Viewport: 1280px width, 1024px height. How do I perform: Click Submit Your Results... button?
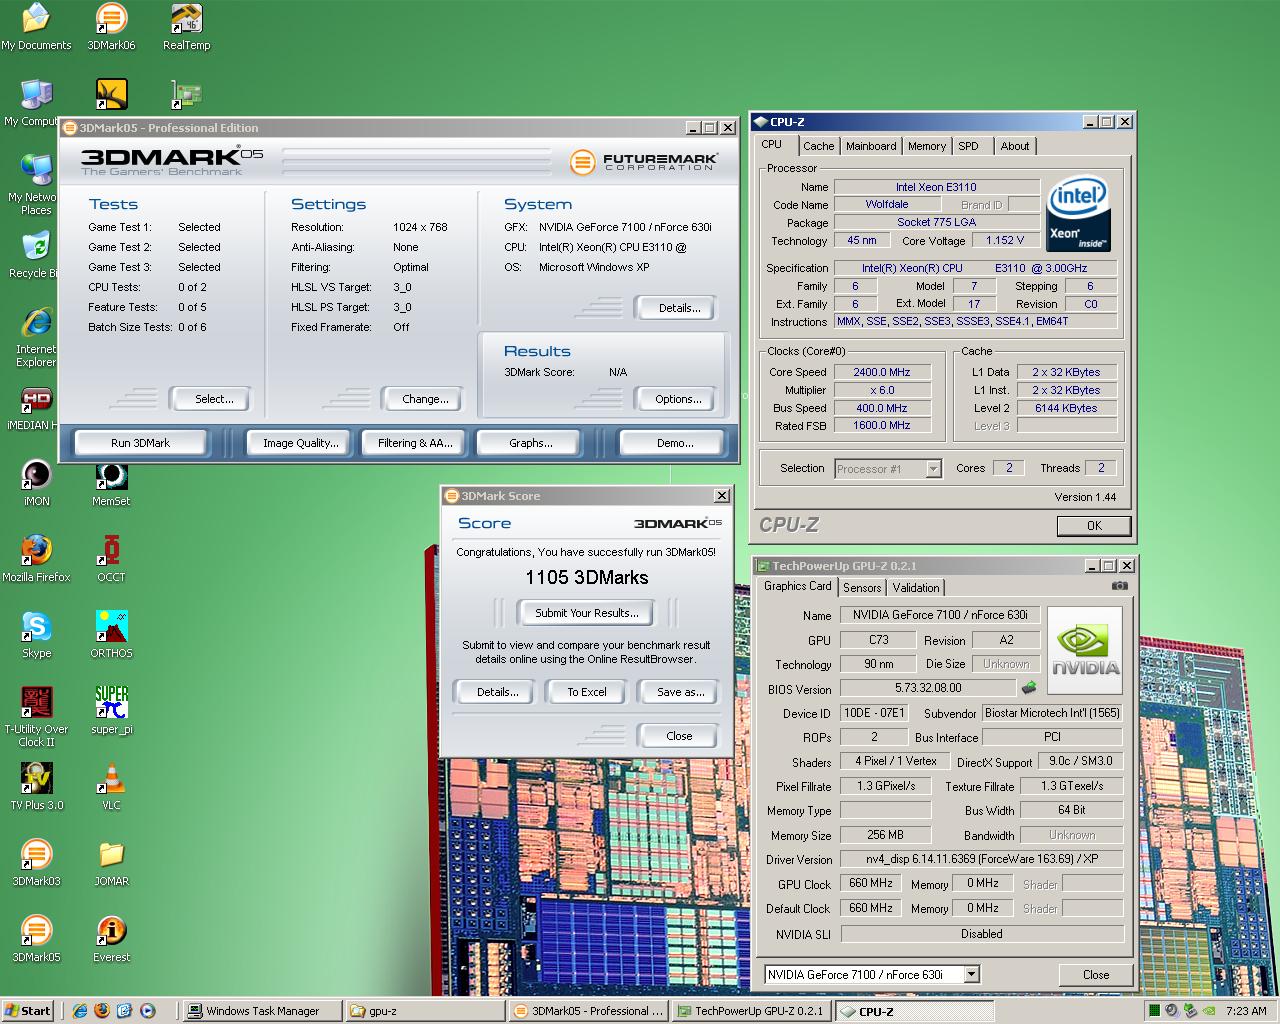[586, 613]
